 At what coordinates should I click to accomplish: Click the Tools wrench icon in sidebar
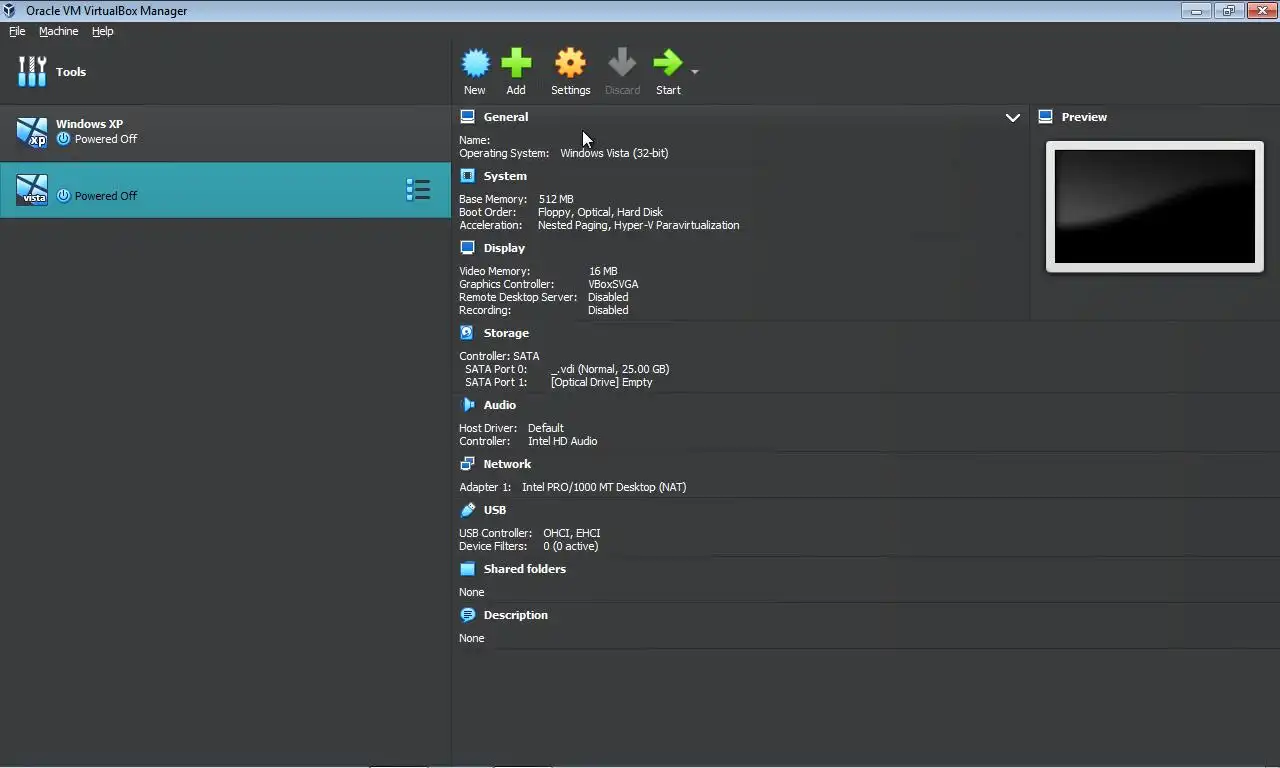click(x=32, y=72)
